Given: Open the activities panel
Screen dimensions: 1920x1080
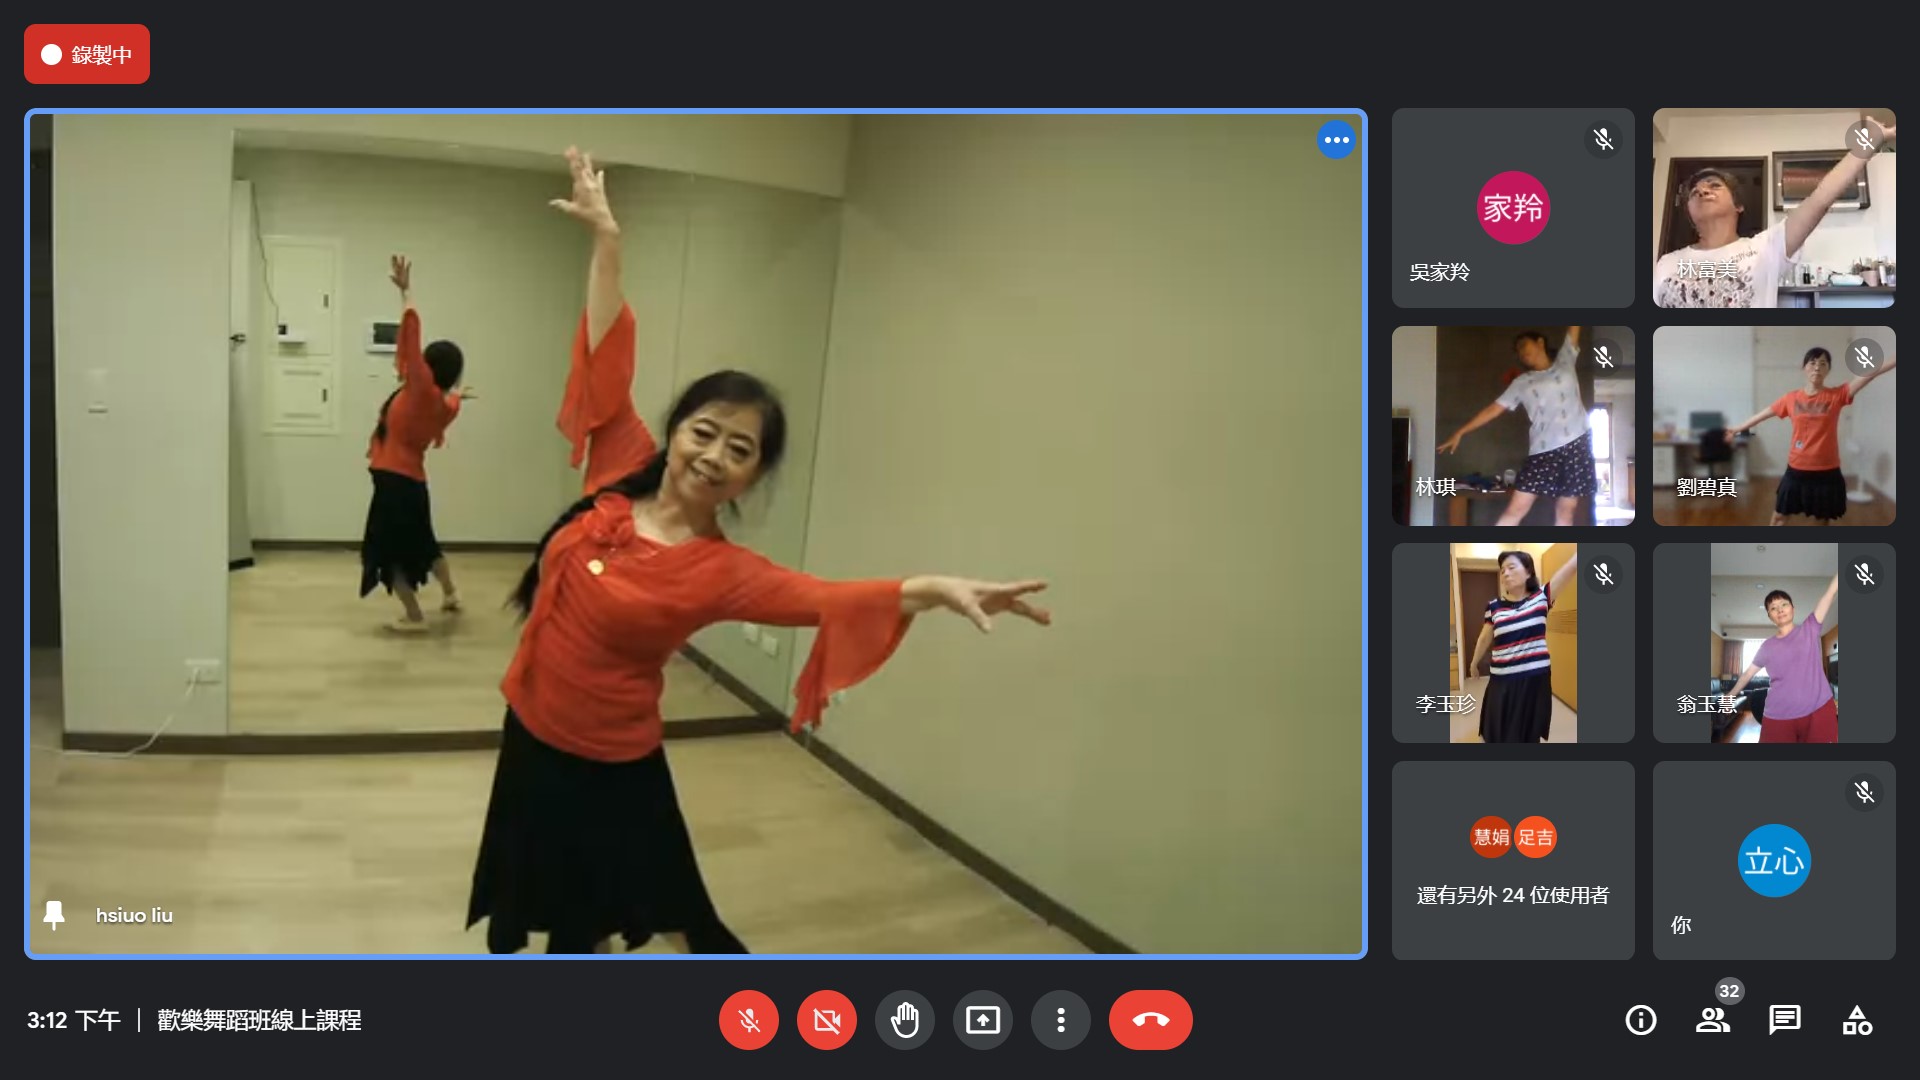Looking at the screenshot, I should coord(1857,1020).
